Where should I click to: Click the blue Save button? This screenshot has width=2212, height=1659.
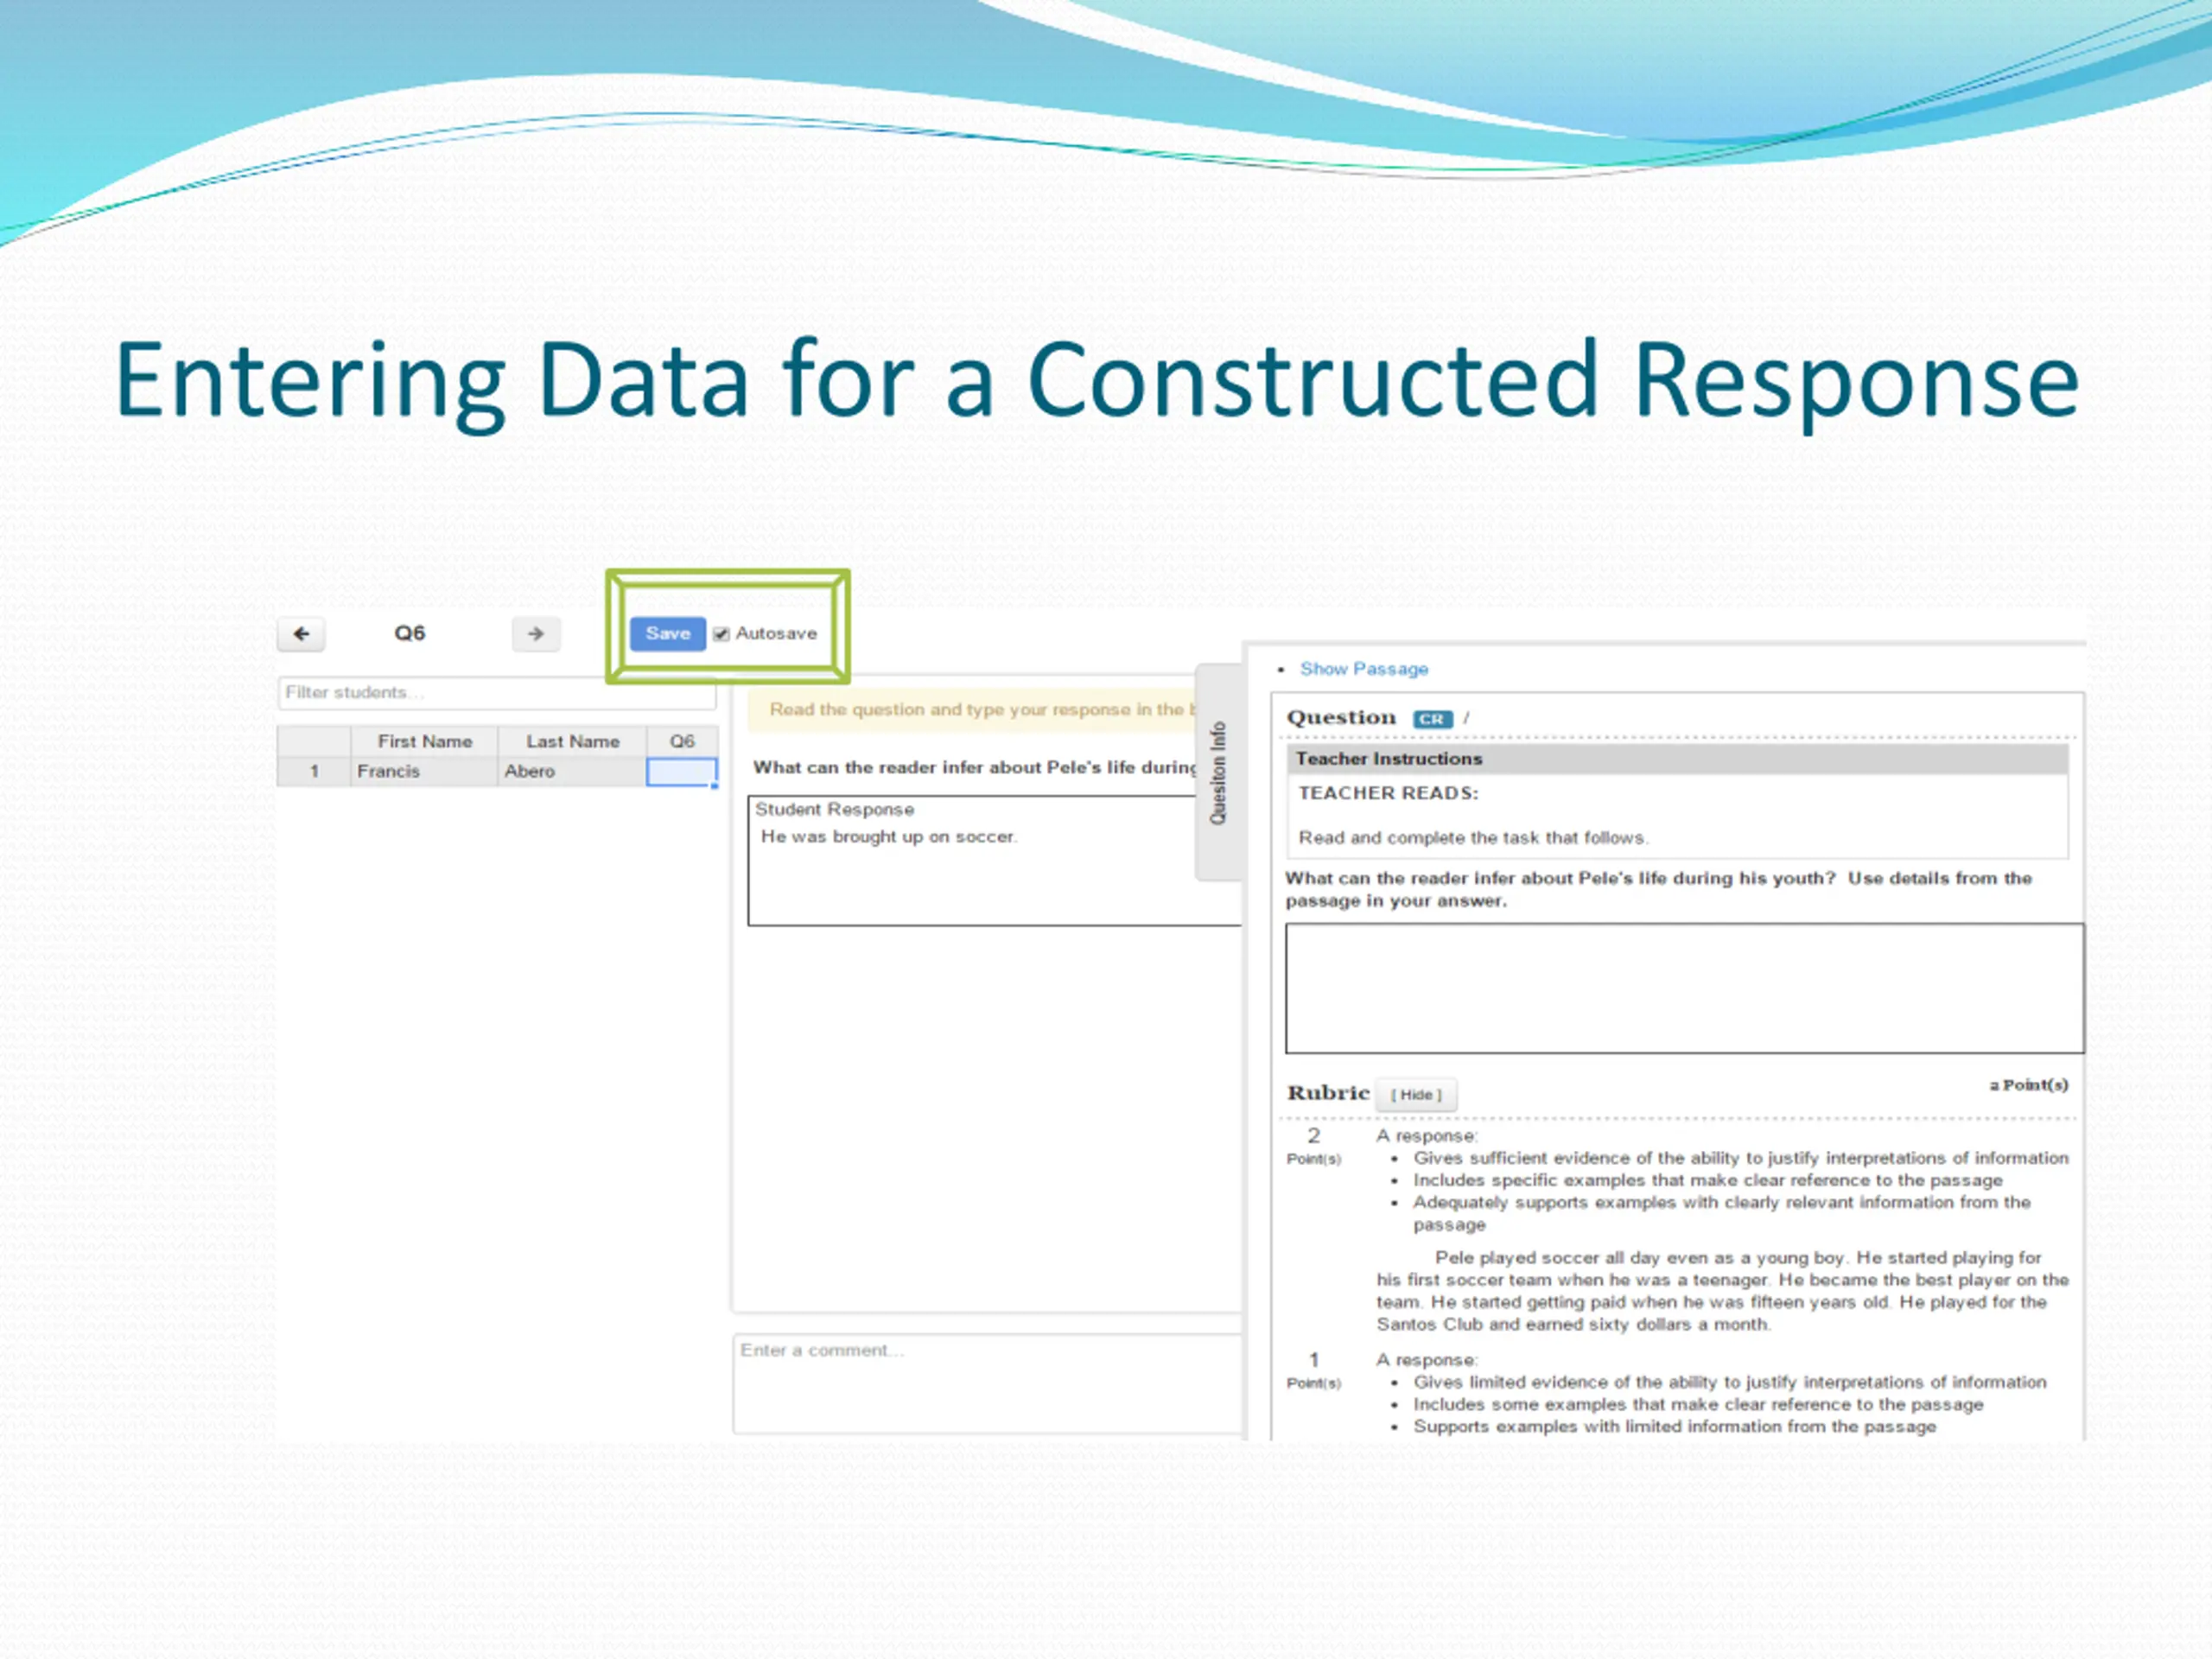pos(668,634)
